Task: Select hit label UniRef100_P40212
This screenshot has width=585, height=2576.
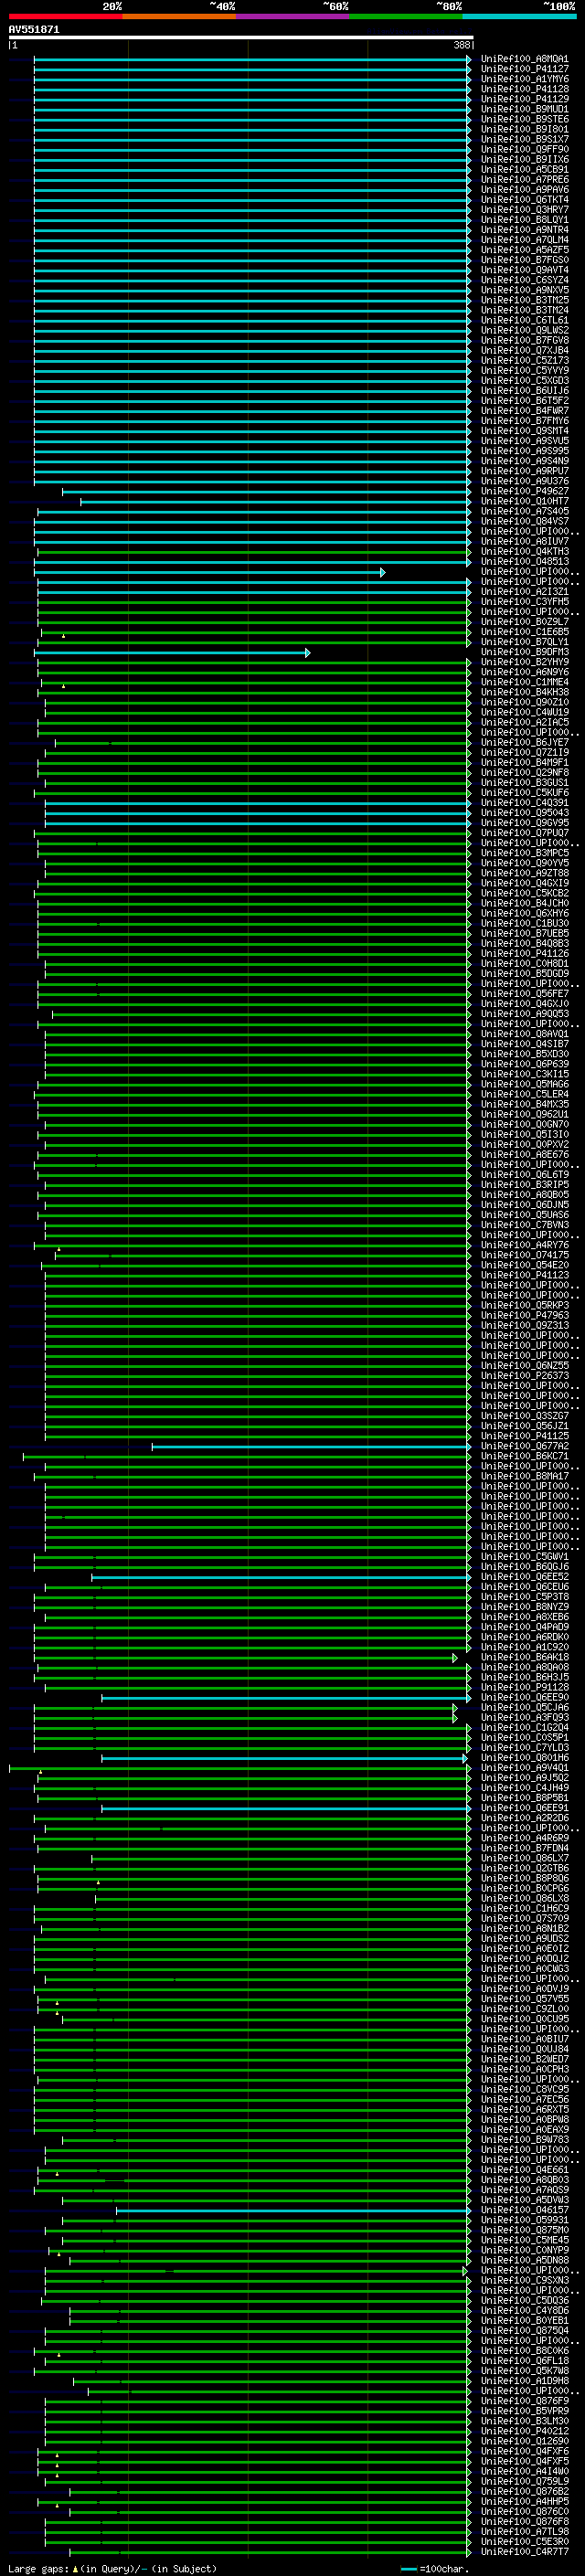Action: (525, 2430)
